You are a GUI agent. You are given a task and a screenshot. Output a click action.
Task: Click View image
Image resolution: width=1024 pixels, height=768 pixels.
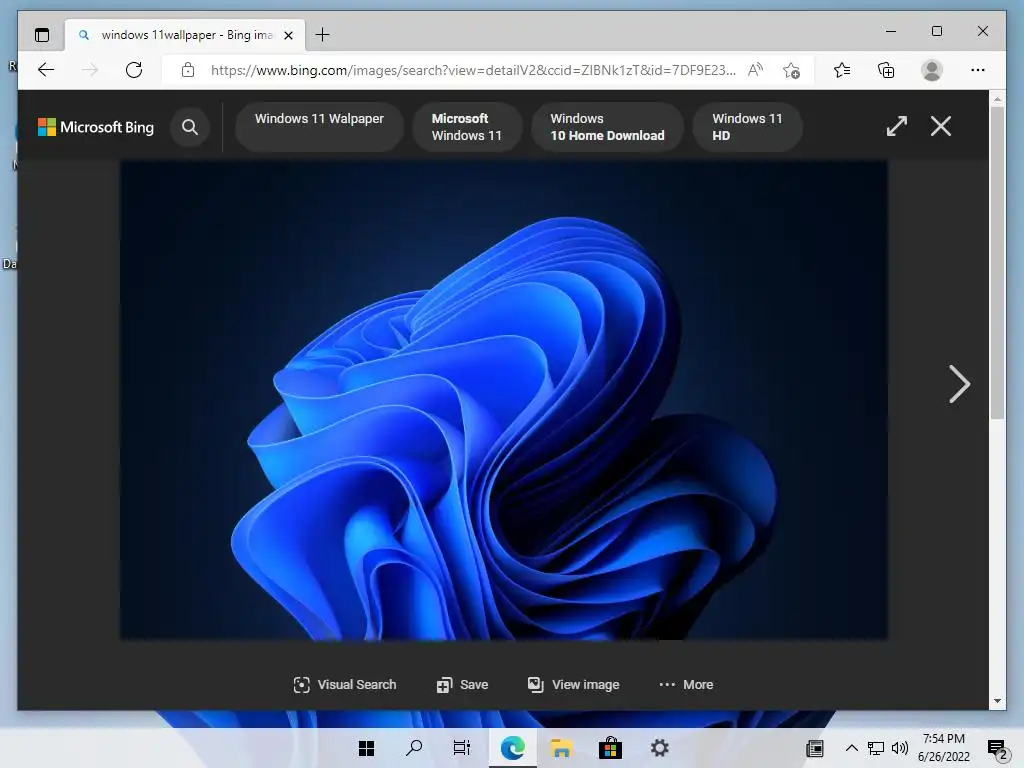(x=573, y=684)
